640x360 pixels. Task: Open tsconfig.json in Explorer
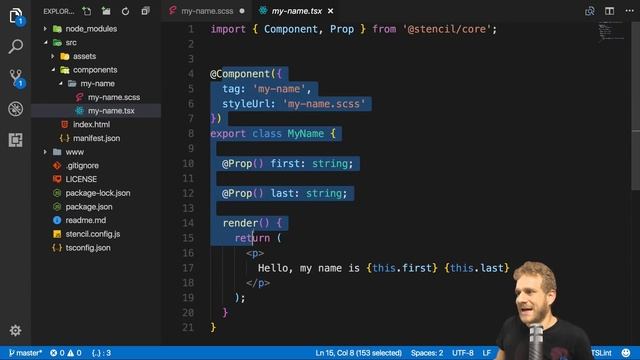[88, 248]
